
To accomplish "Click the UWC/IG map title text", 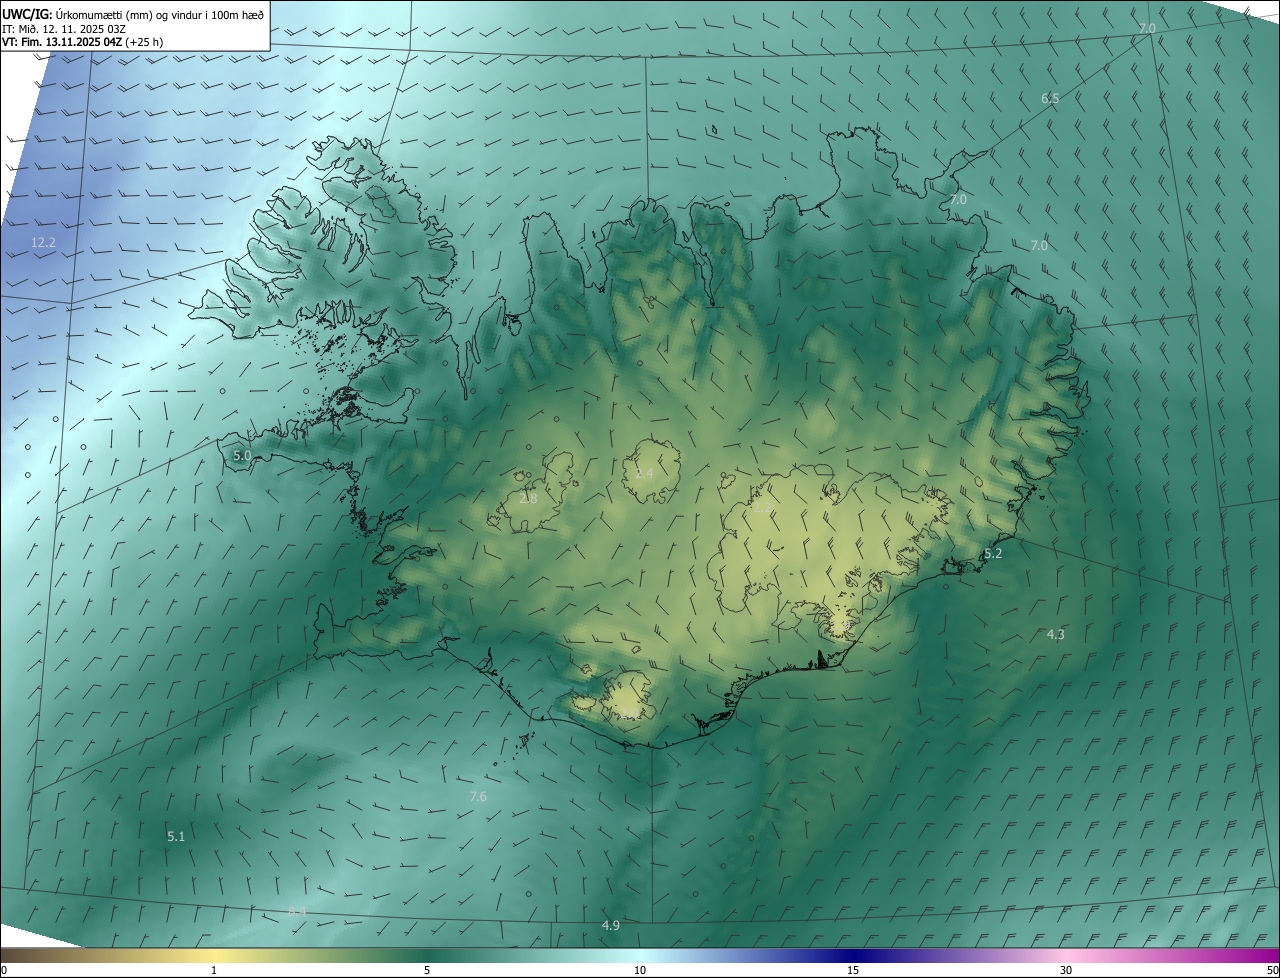I will [133, 14].
